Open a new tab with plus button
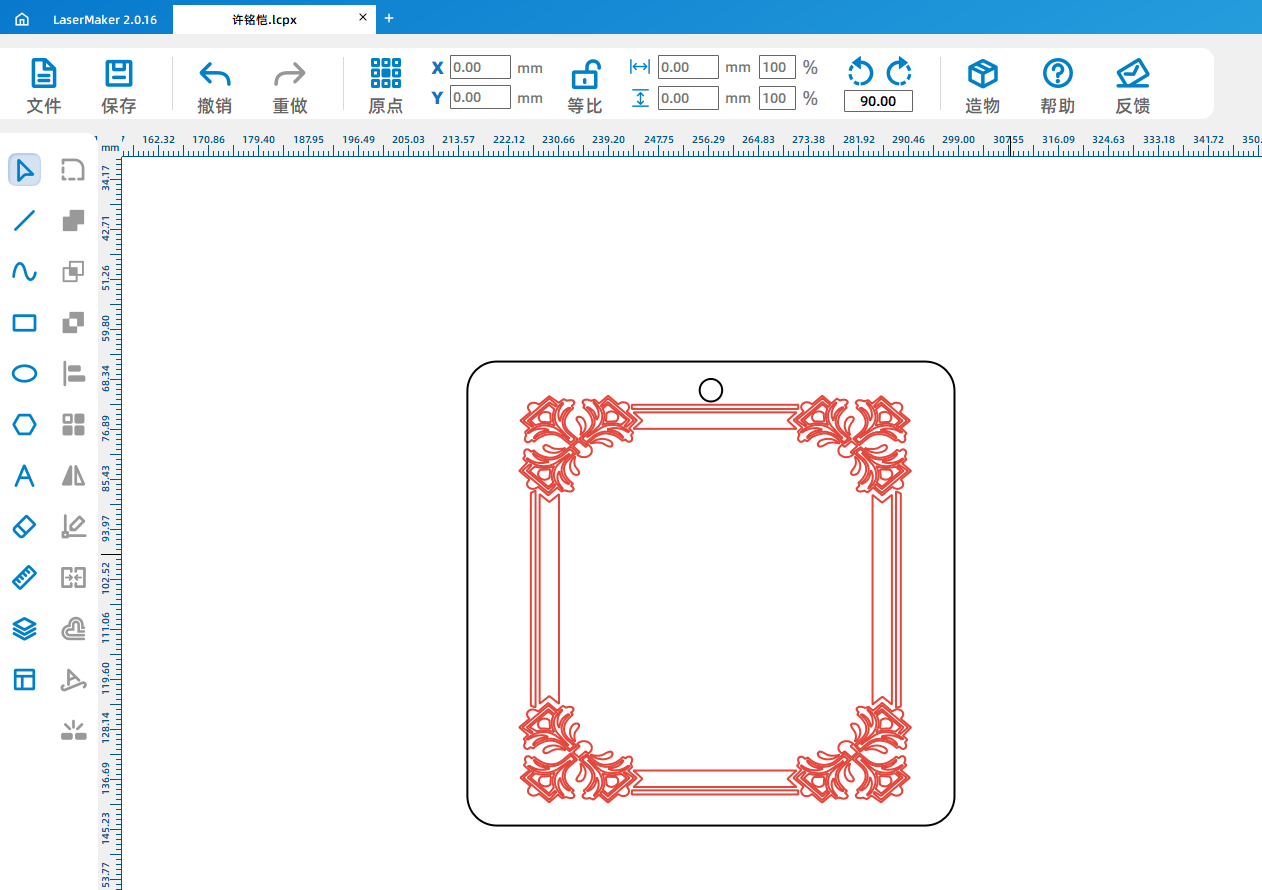This screenshot has height=890, width=1262. point(389,18)
